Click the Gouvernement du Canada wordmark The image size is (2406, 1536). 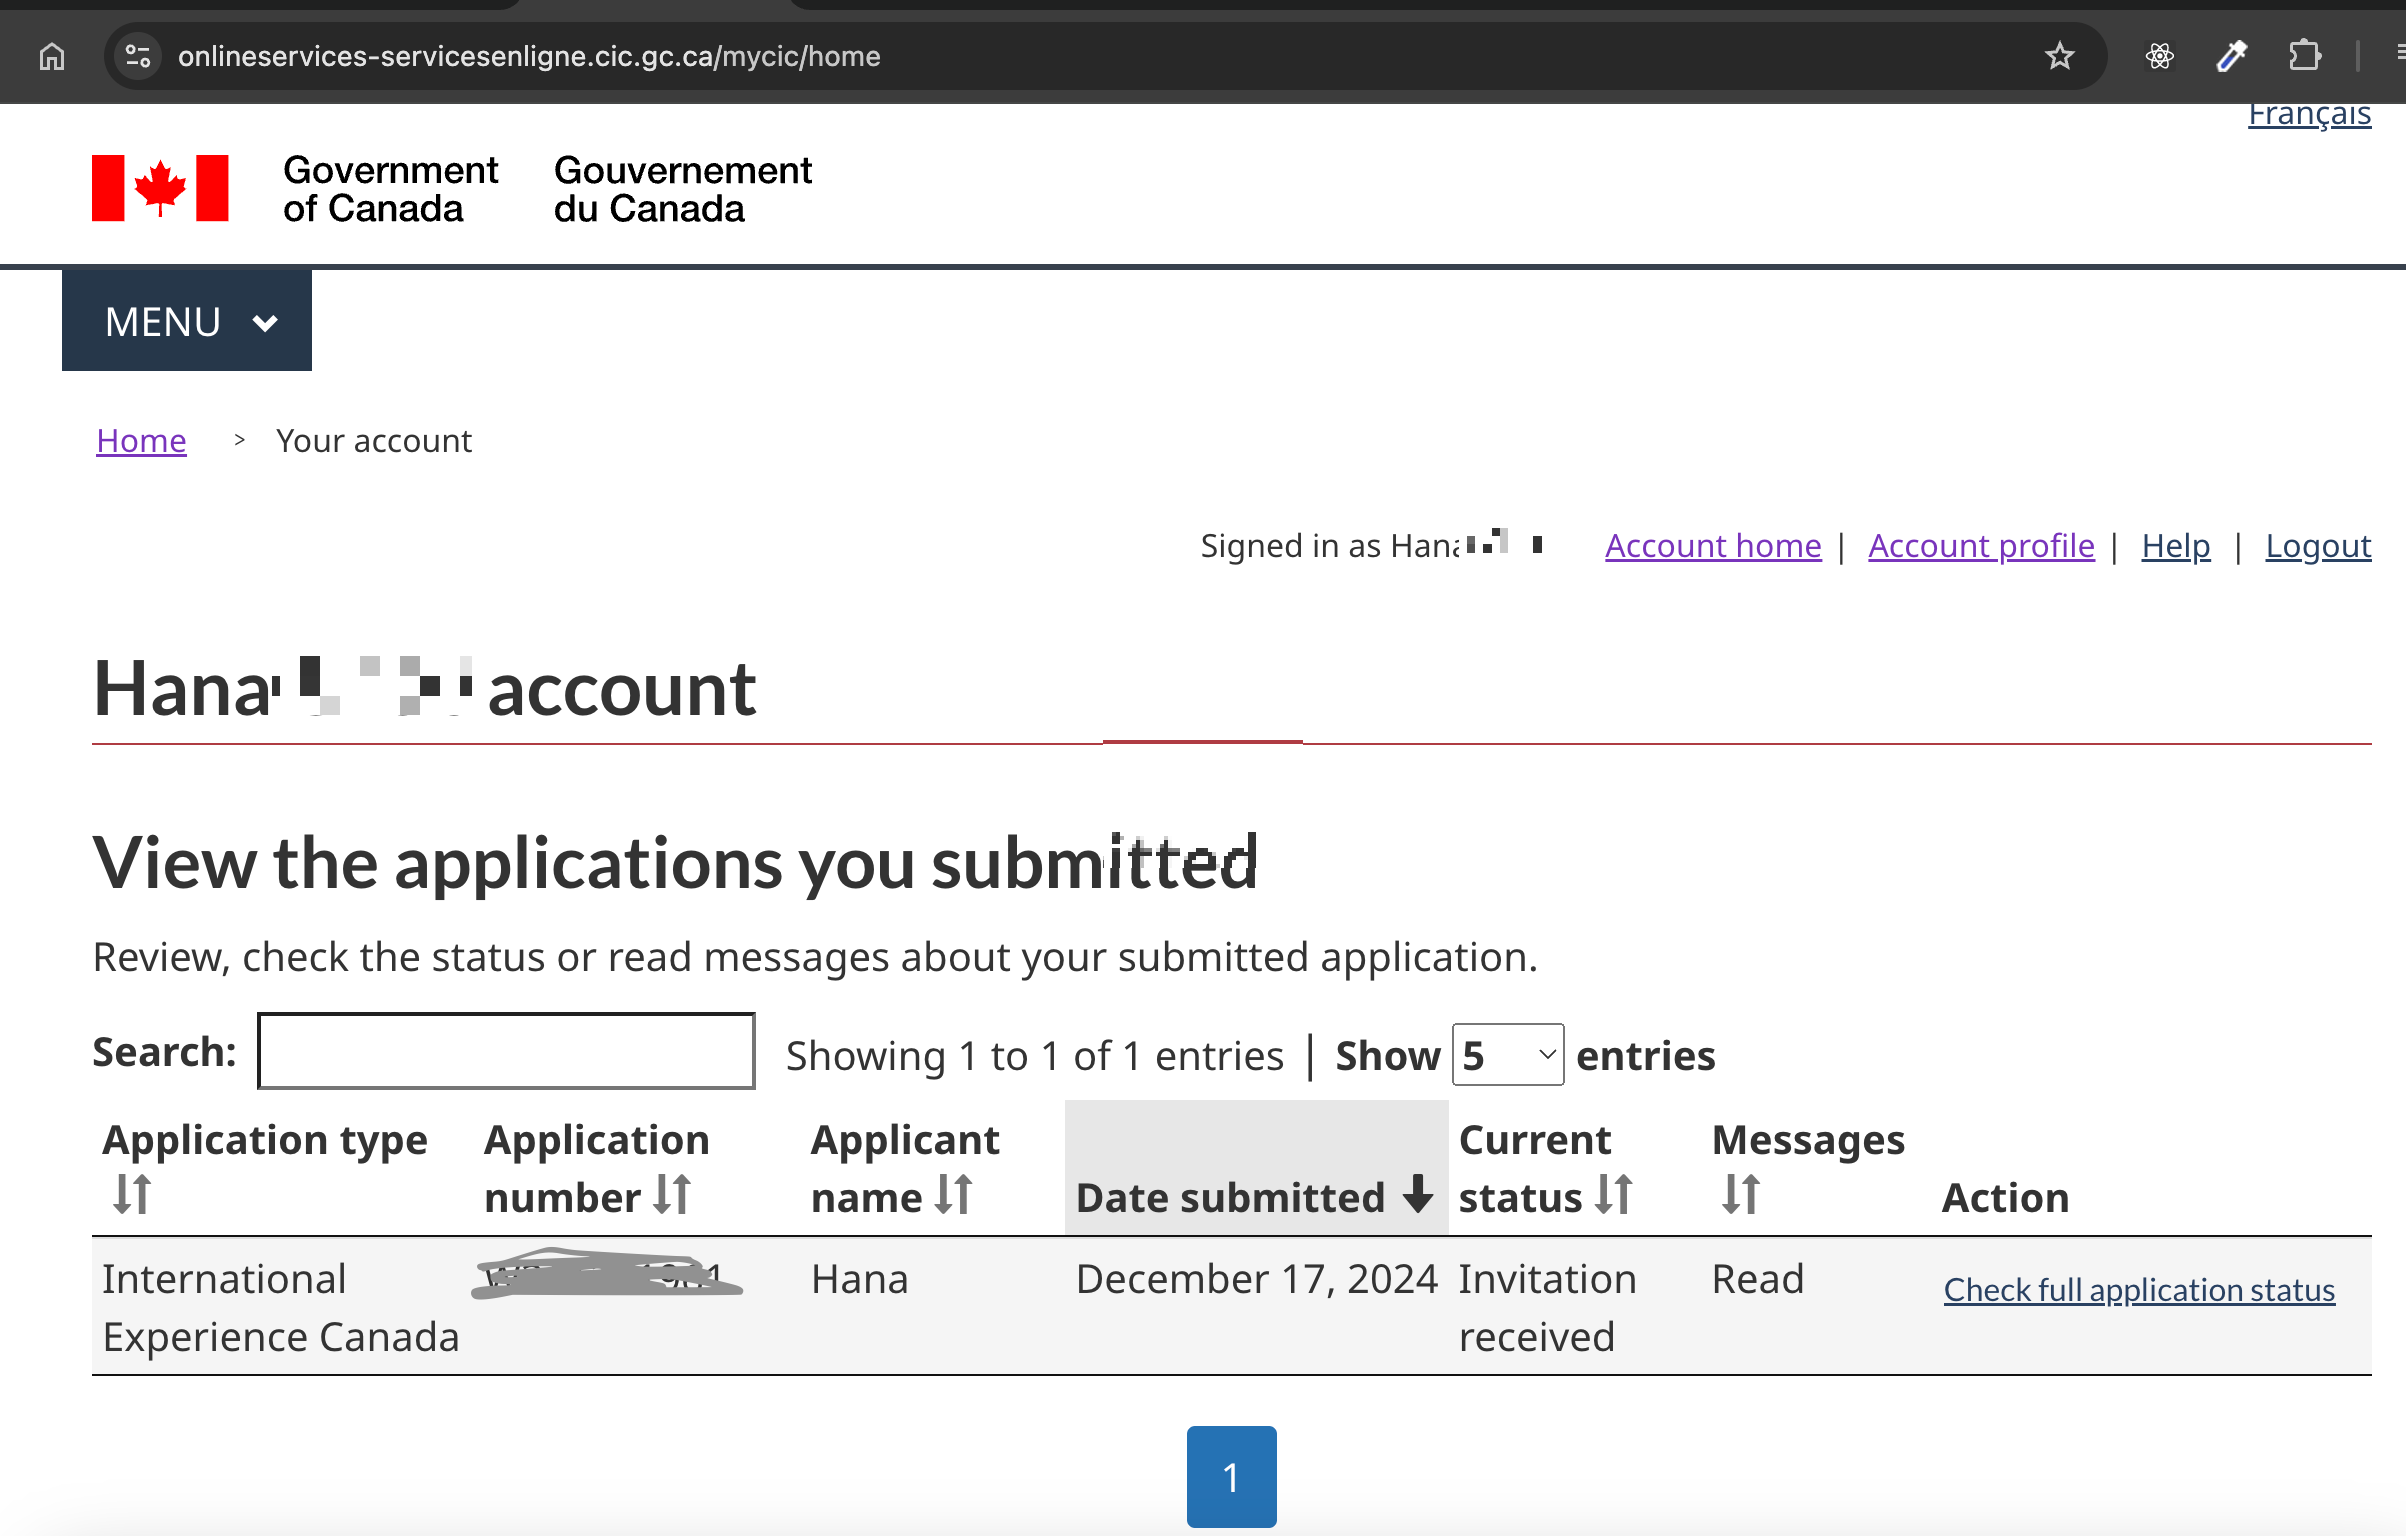[x=683, y=189]
